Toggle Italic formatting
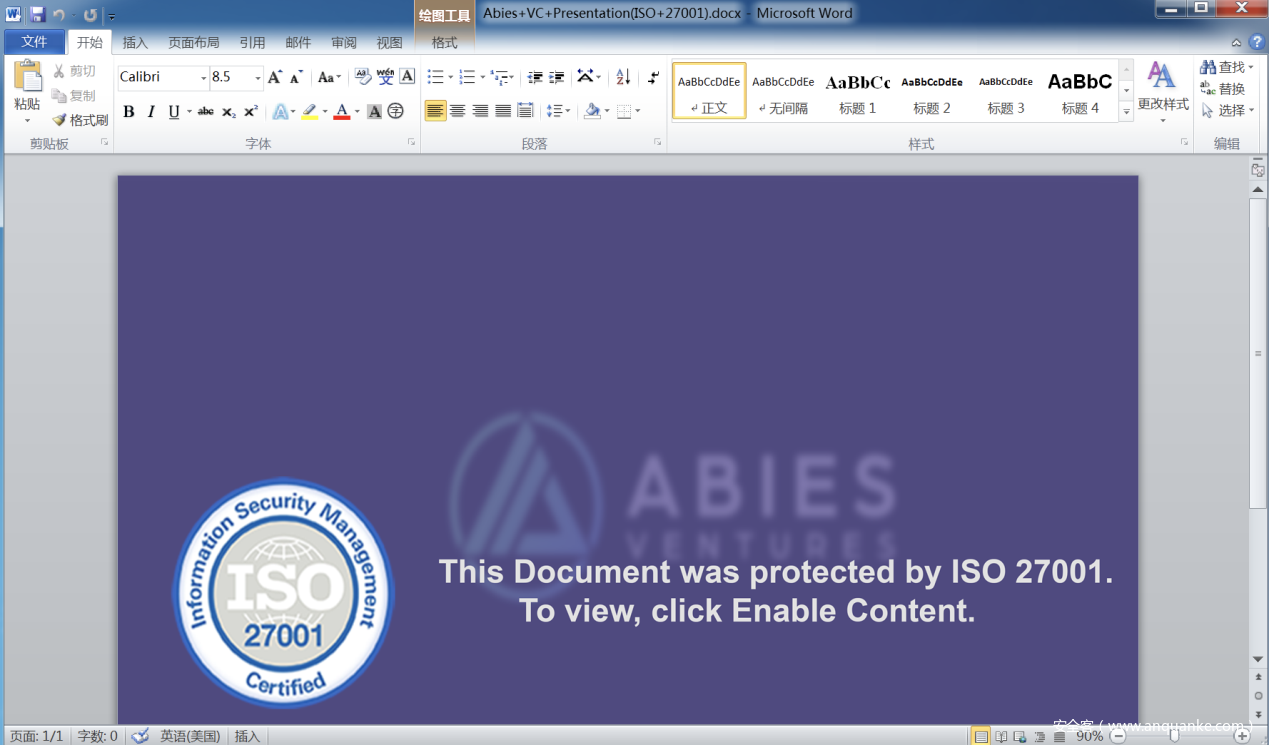 (151, 111)
